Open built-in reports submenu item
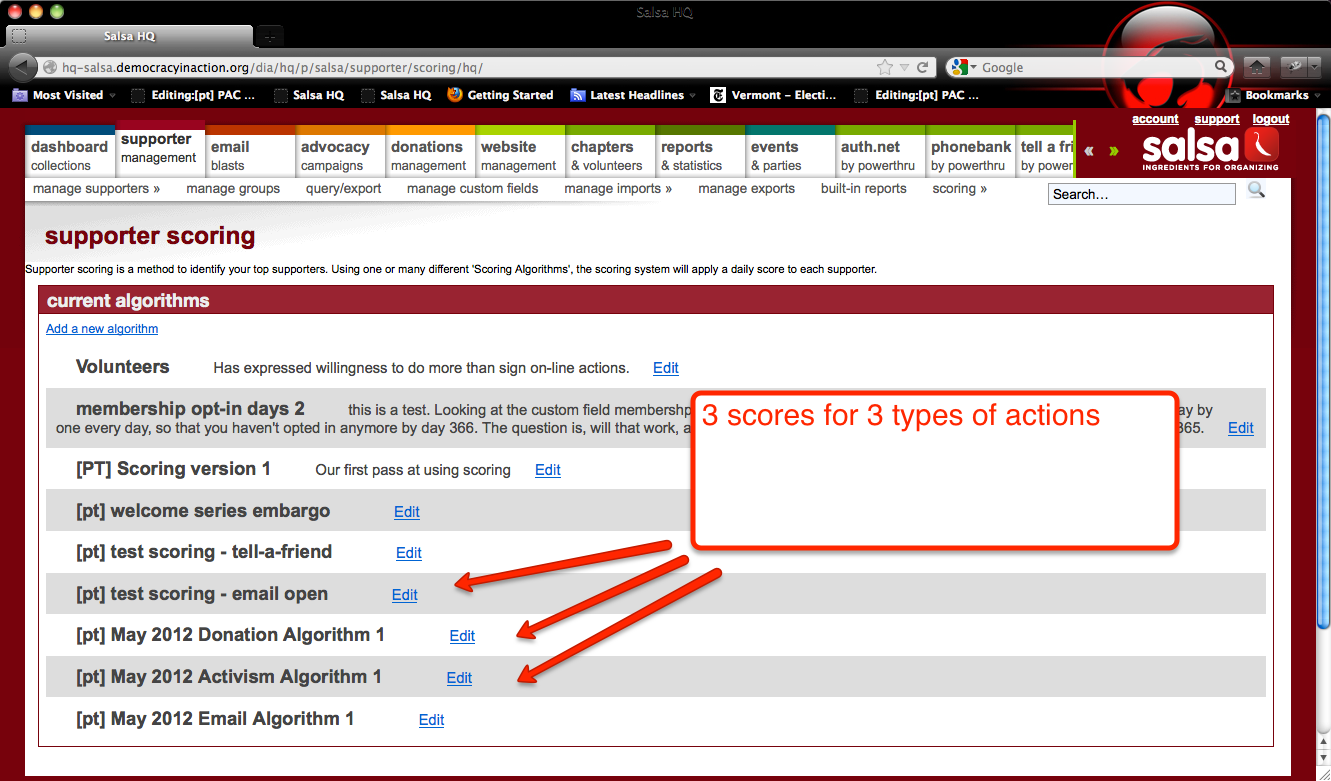This screenshot has width=1331, height=781. tap(863, 188)
